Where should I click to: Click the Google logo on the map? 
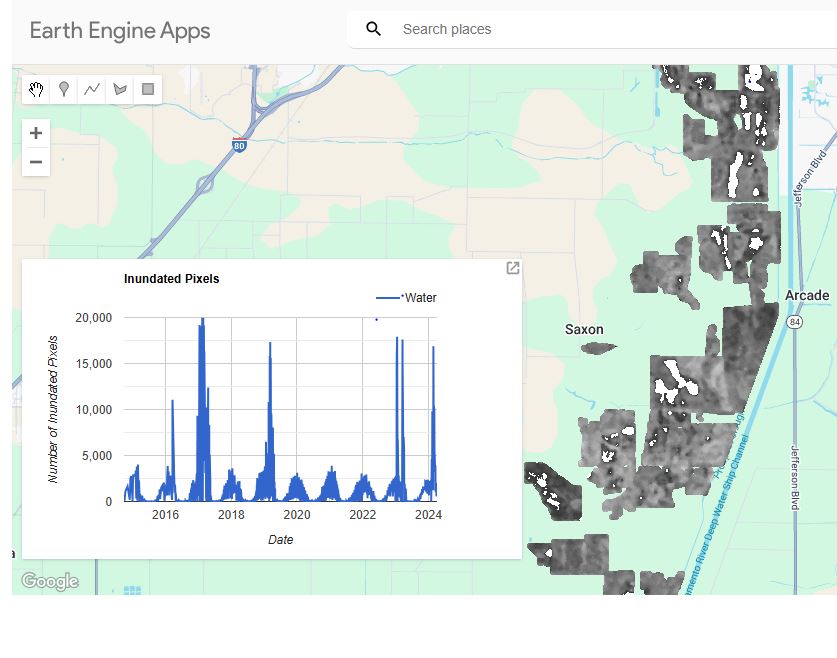click(x=50, y=581)
